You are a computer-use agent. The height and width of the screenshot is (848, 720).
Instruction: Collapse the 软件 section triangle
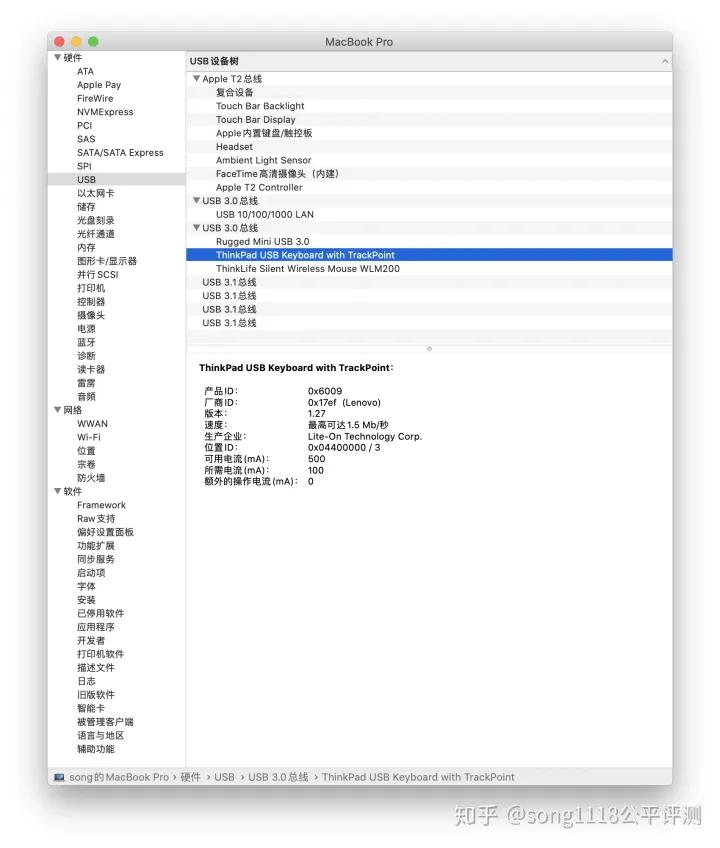57,491
